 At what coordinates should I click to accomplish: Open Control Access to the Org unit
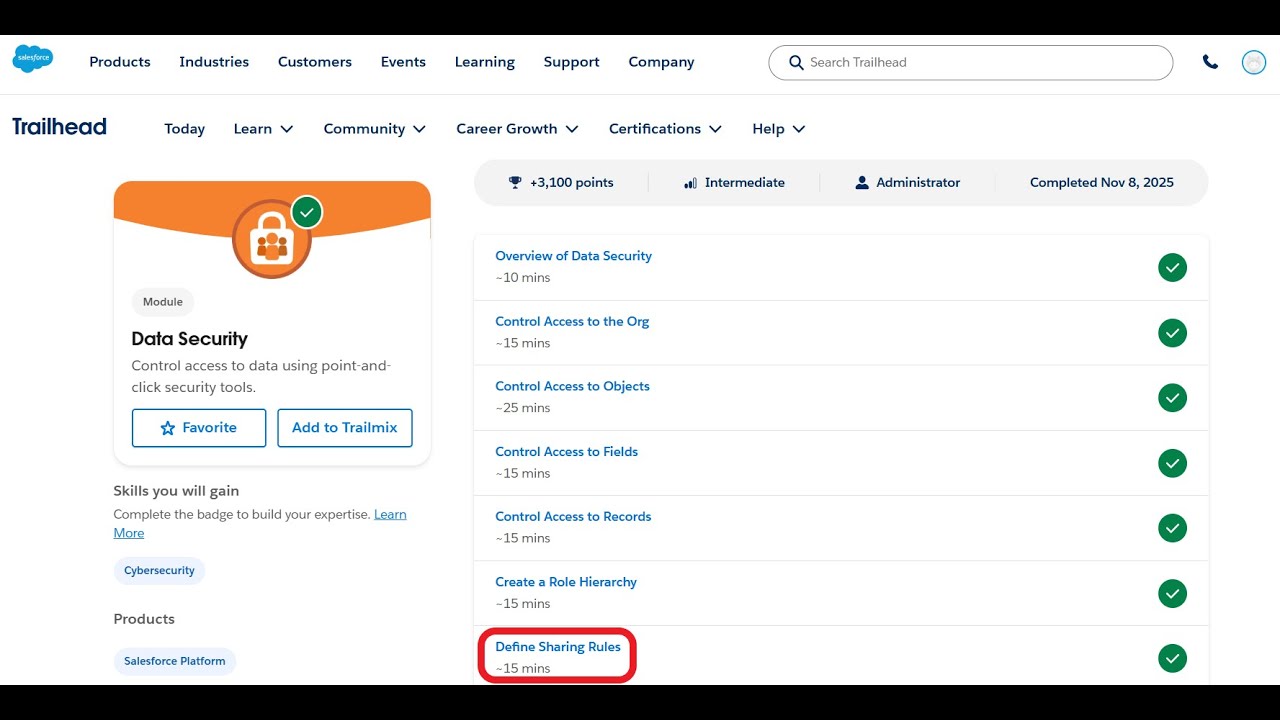pos(572,322)
